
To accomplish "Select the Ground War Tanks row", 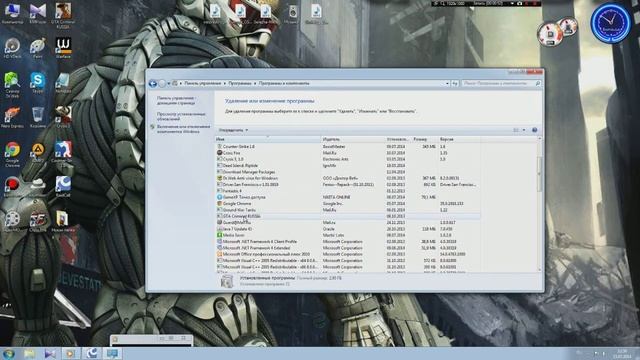I will click(348, 210).
